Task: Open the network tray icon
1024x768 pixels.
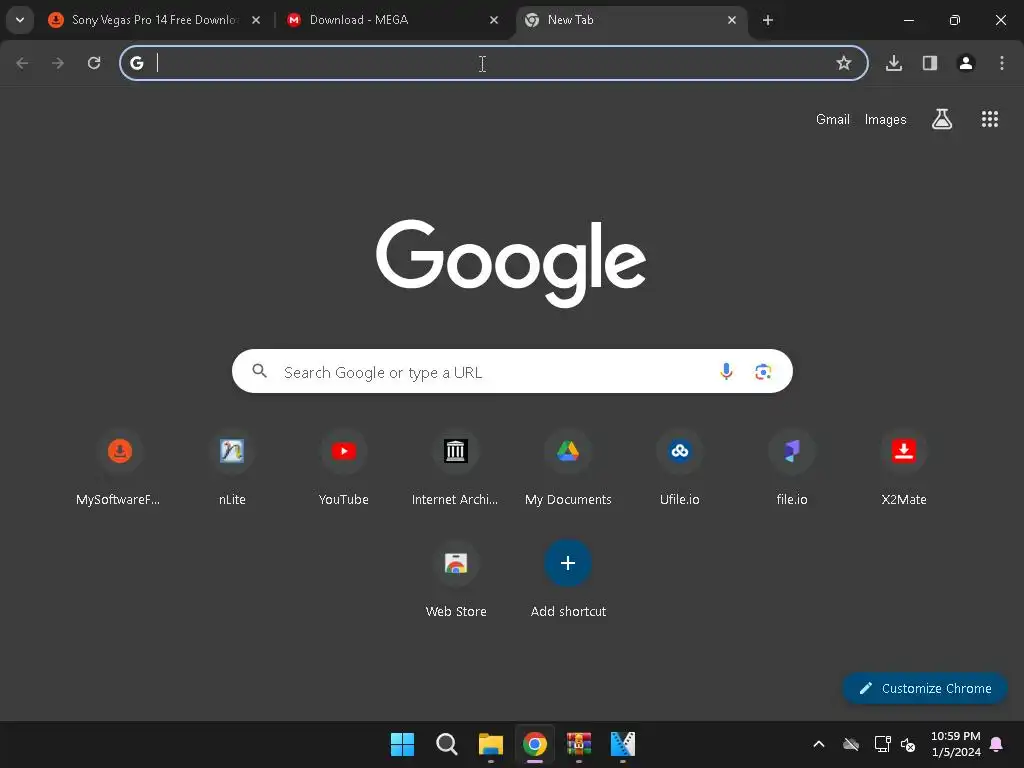Action: 882,744
